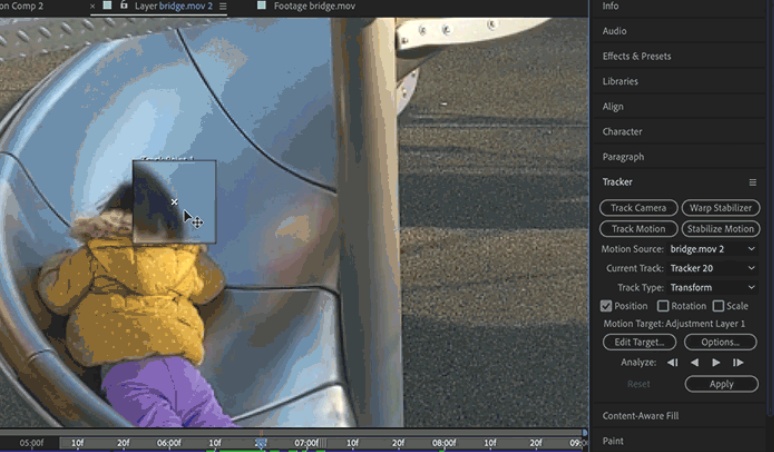
Task: Switch to the Comp 2 tab
Action: tap(22, 6)
